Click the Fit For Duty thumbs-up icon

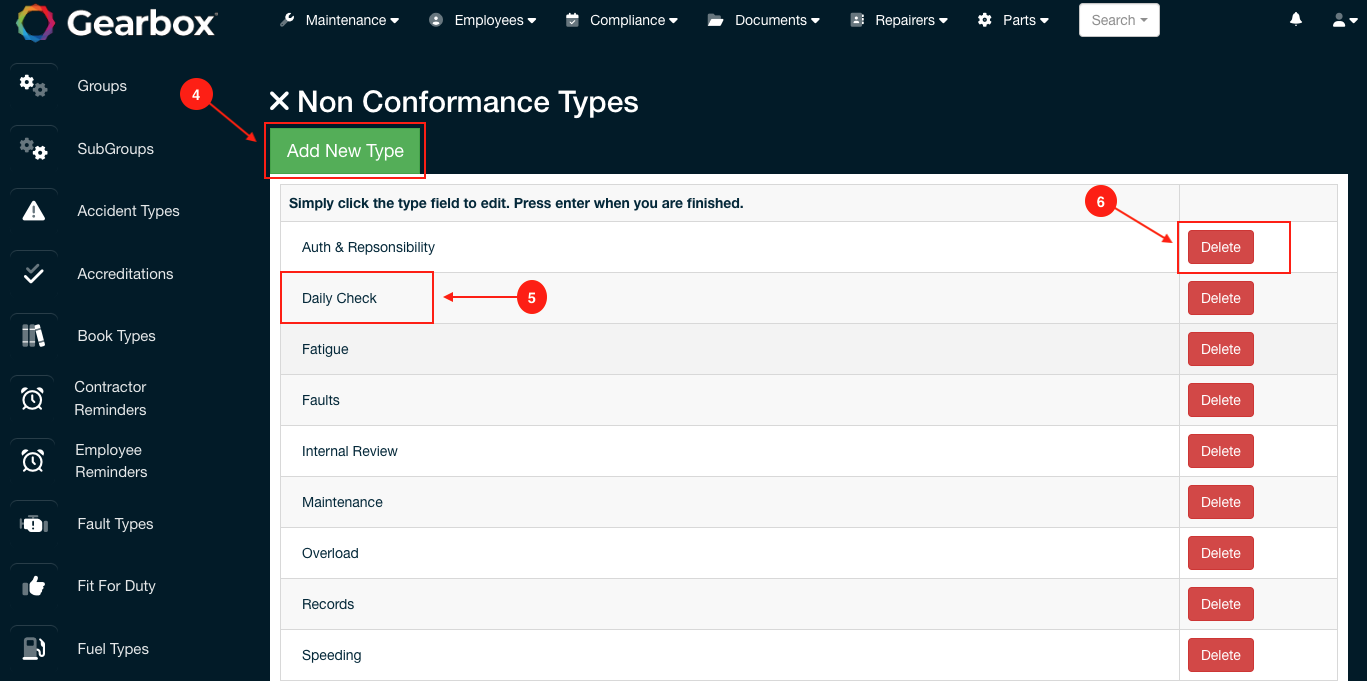[x=33, y=586]
